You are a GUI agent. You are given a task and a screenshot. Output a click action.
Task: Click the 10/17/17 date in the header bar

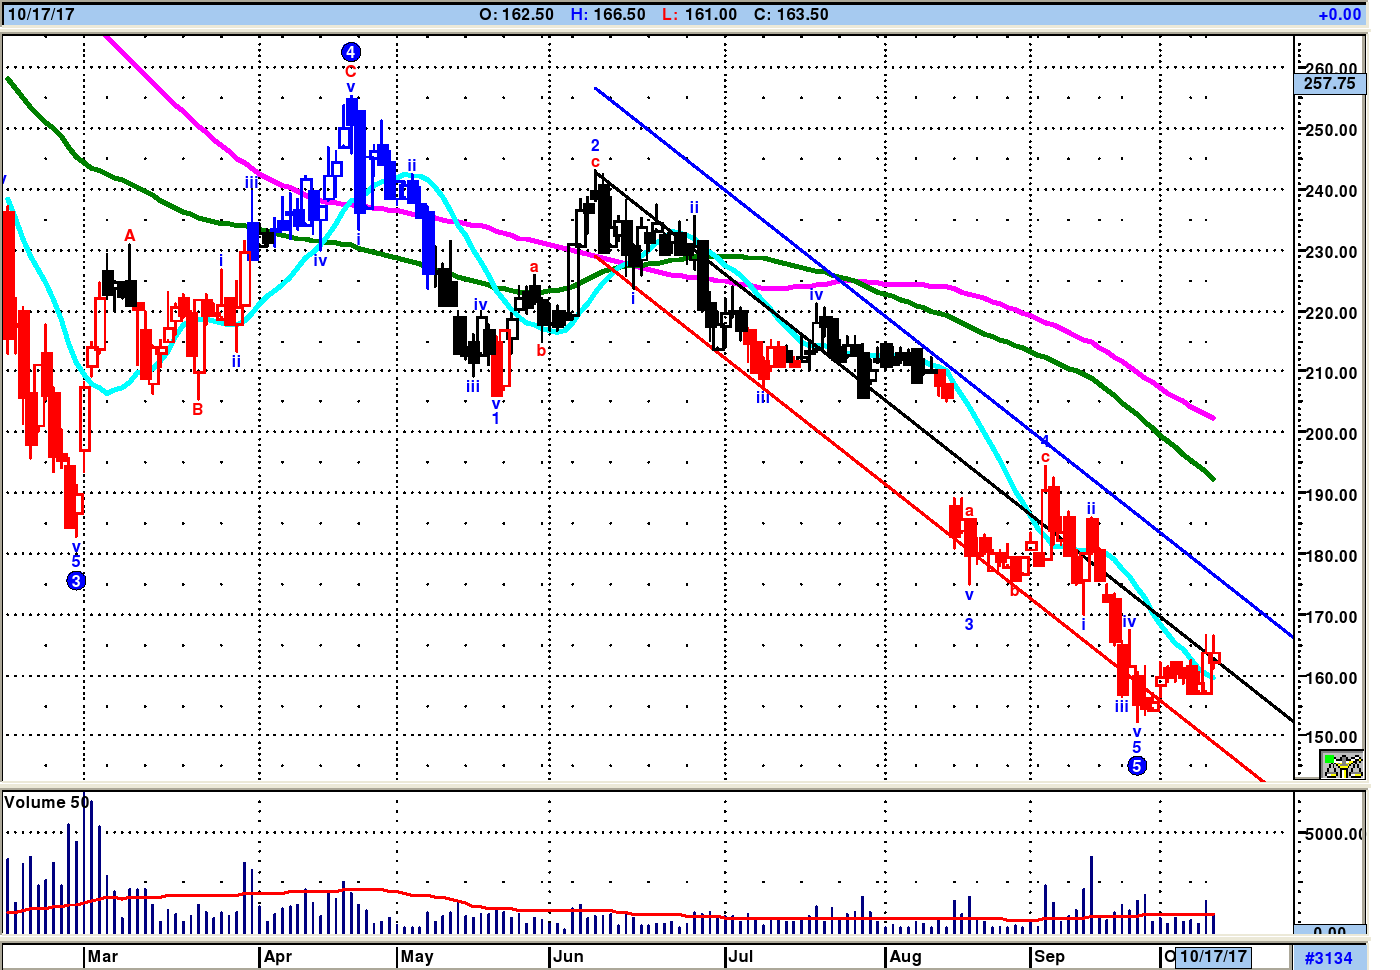(40, 14)
